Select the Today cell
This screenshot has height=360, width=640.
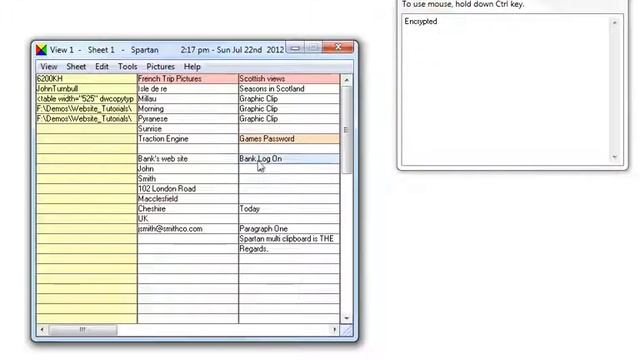tap(289, 209)
